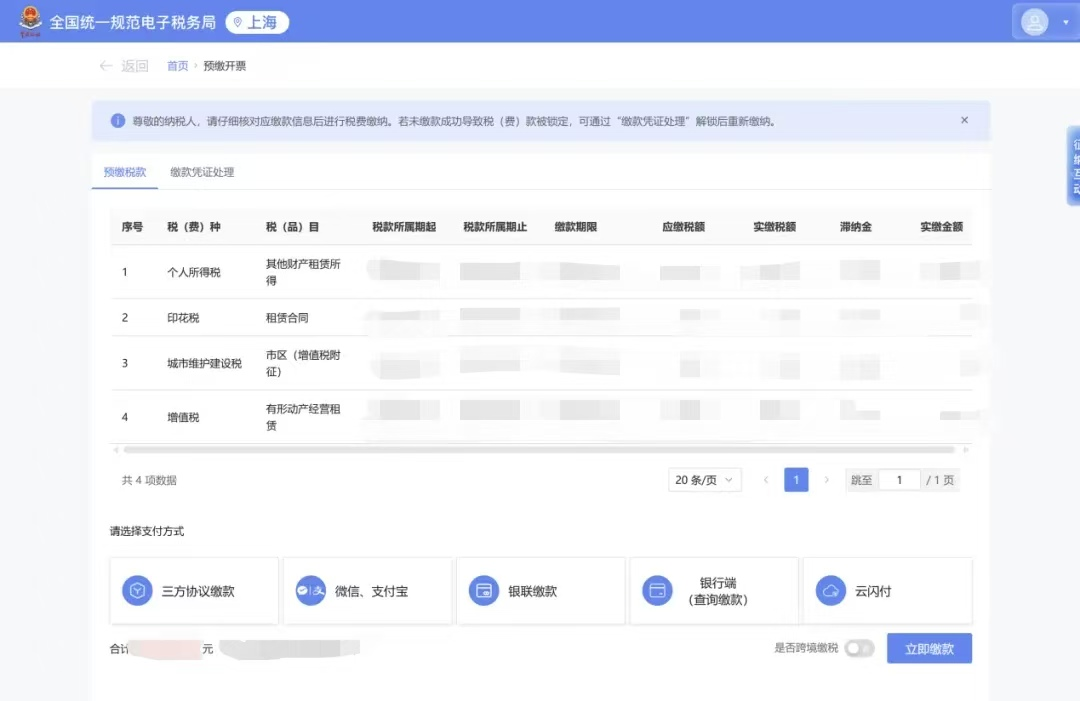
Task: Open the 20 条/页 page size dropdown
Action: point(704,480)
